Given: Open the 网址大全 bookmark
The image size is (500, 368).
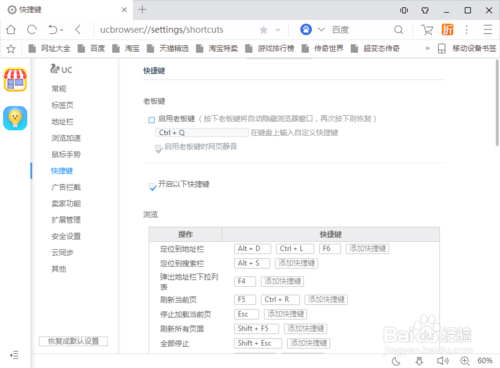Looking at the screenshot, I should [49, 49].
